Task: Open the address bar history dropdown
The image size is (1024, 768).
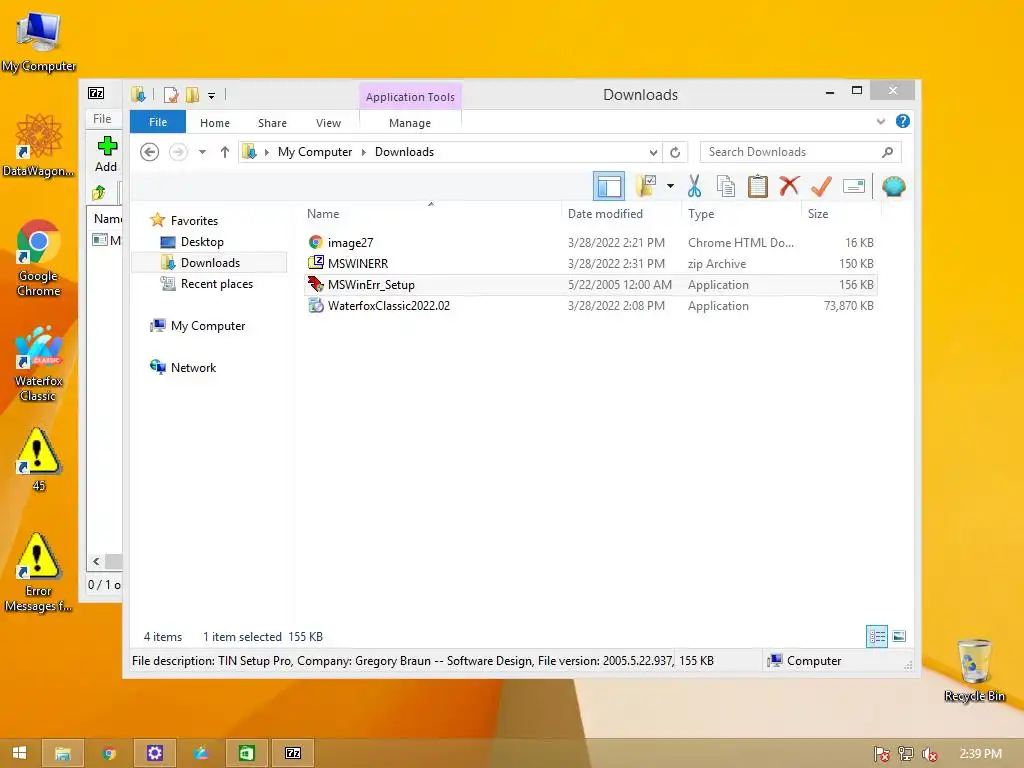Action: [653, 152]
